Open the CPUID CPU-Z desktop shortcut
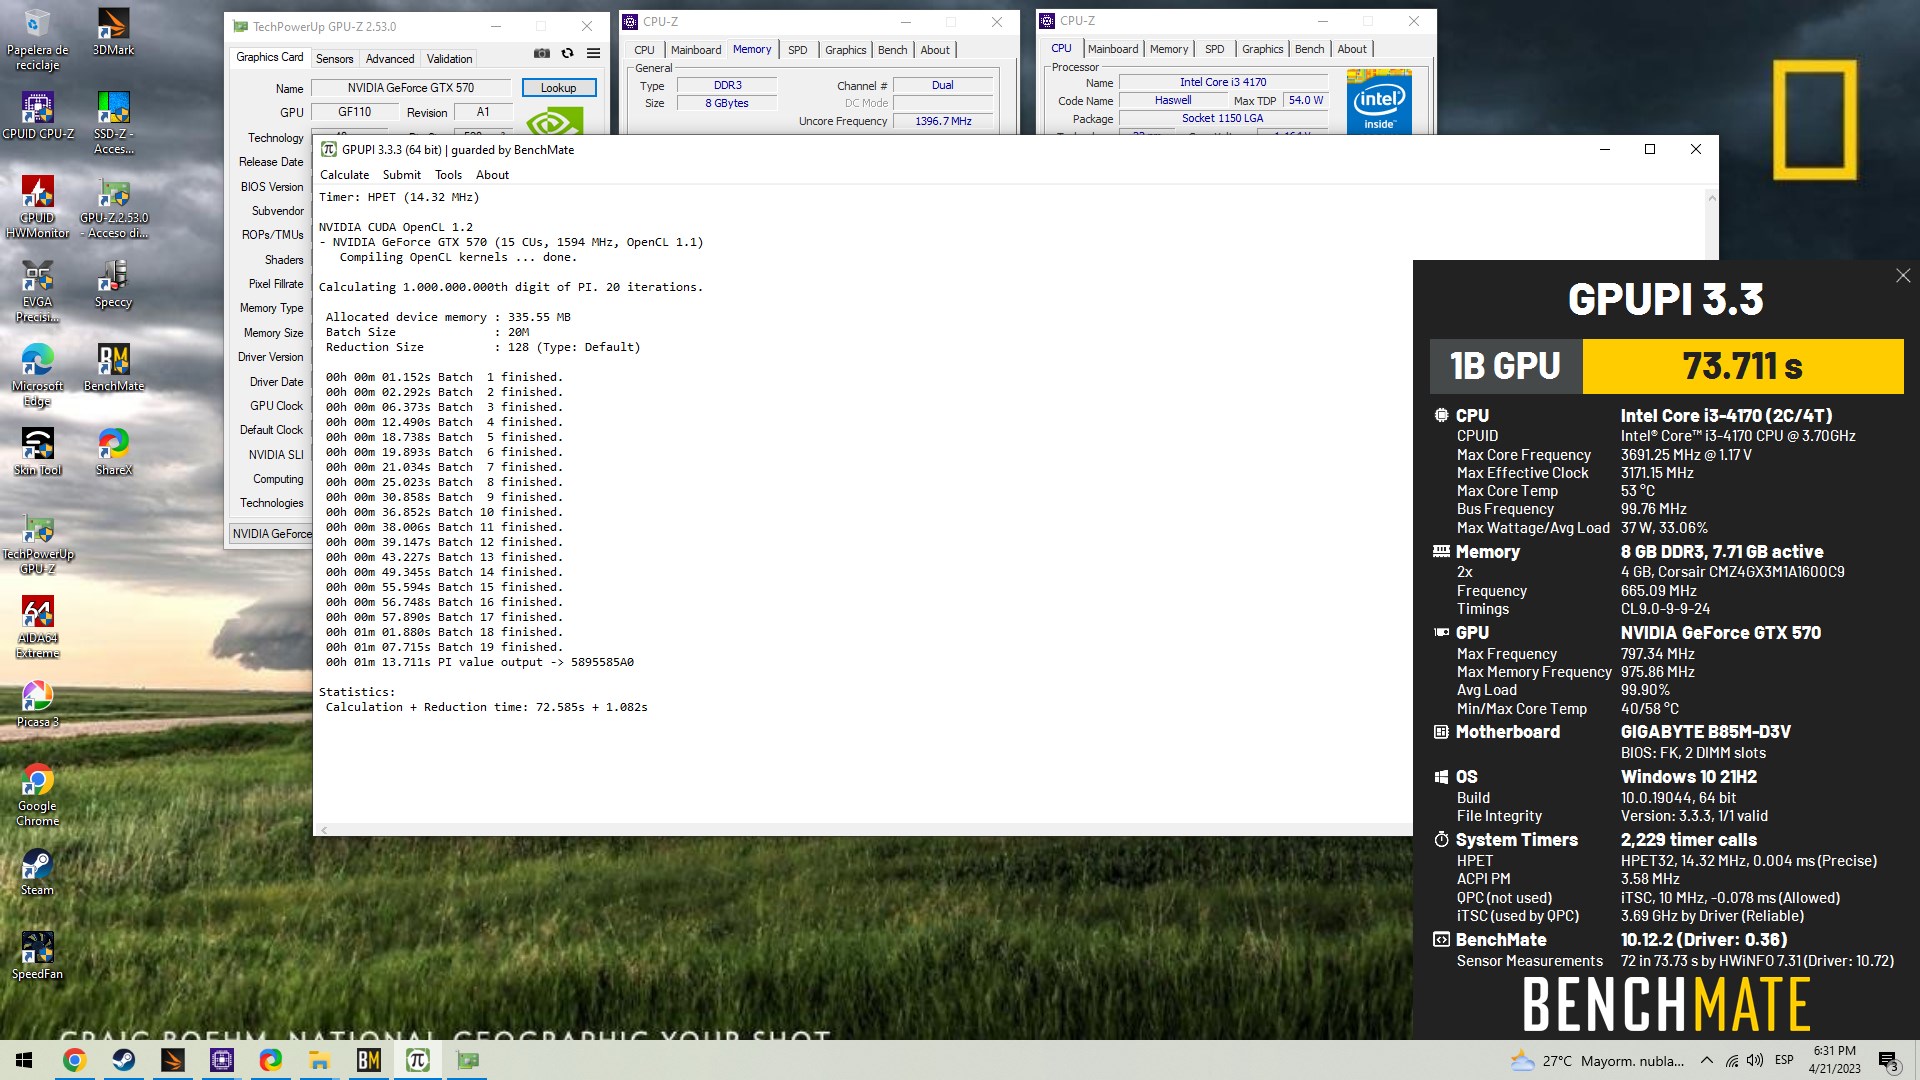The width and height of the screenshot is (1920, 1080). 38,116
